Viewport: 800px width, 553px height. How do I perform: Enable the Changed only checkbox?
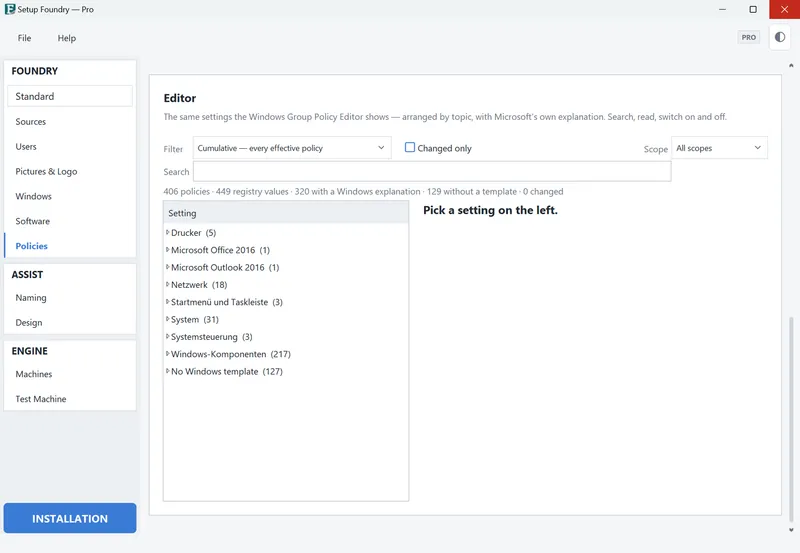[410, 147]
